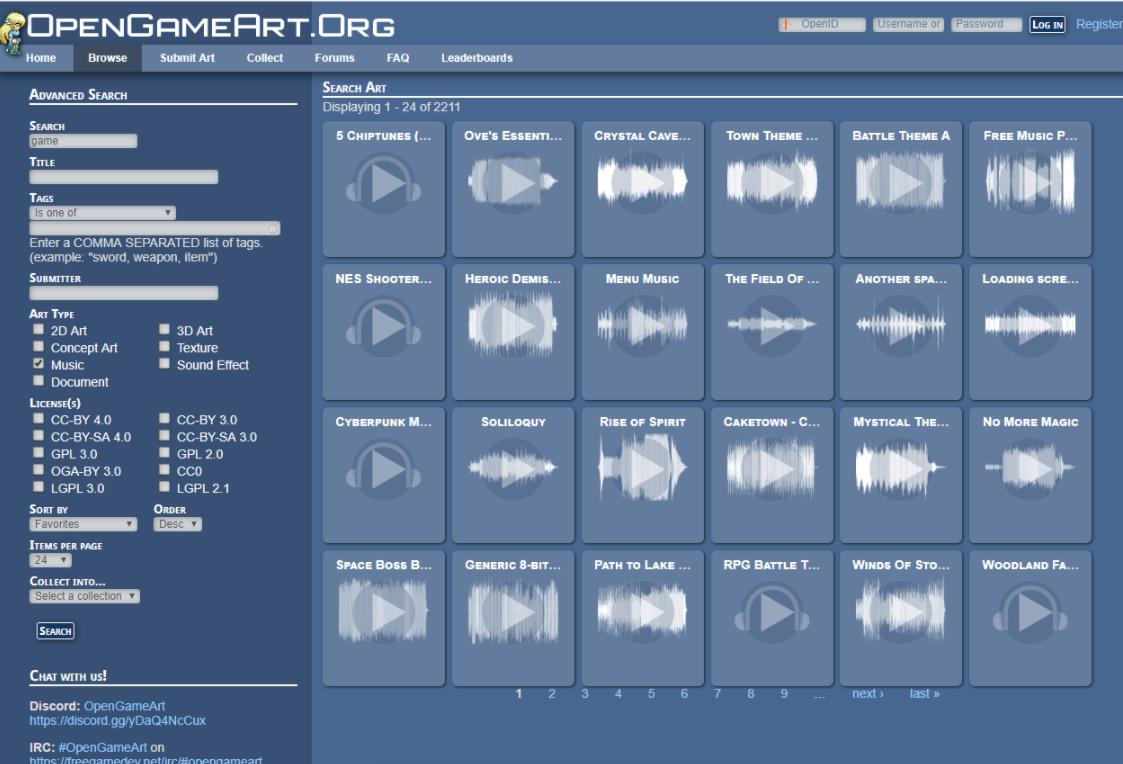Go to the next results page

(x=867, y=693)
